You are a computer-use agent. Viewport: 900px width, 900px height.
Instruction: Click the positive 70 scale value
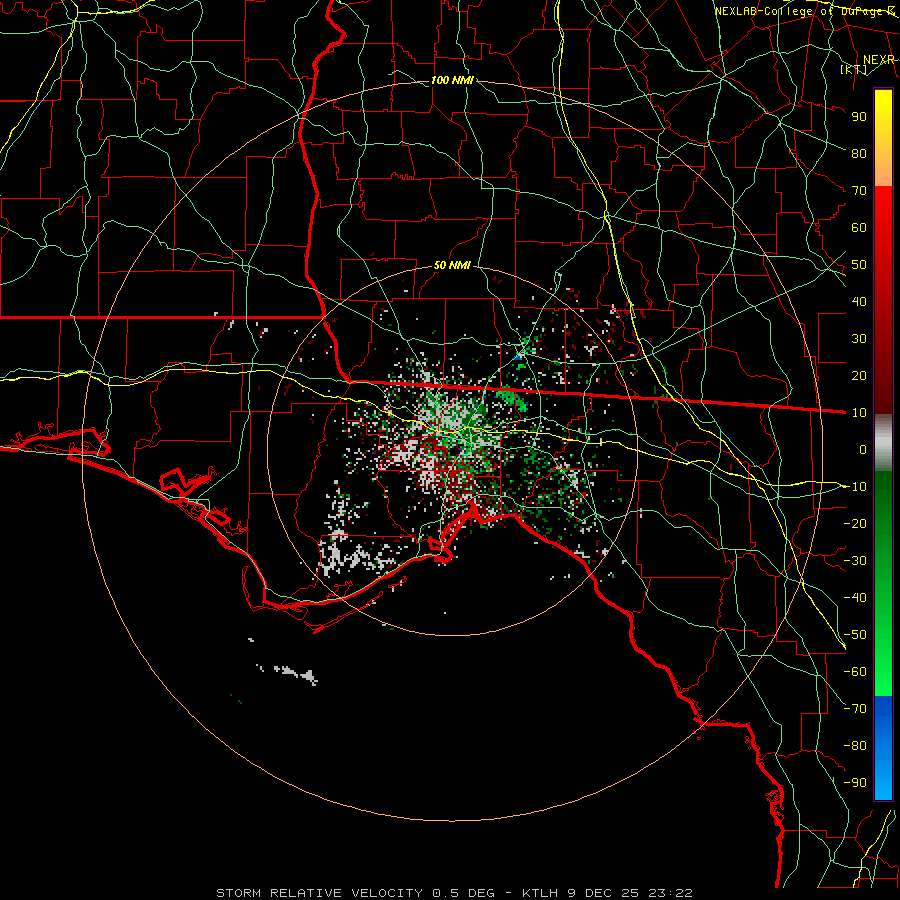click(x=859, y=191)
